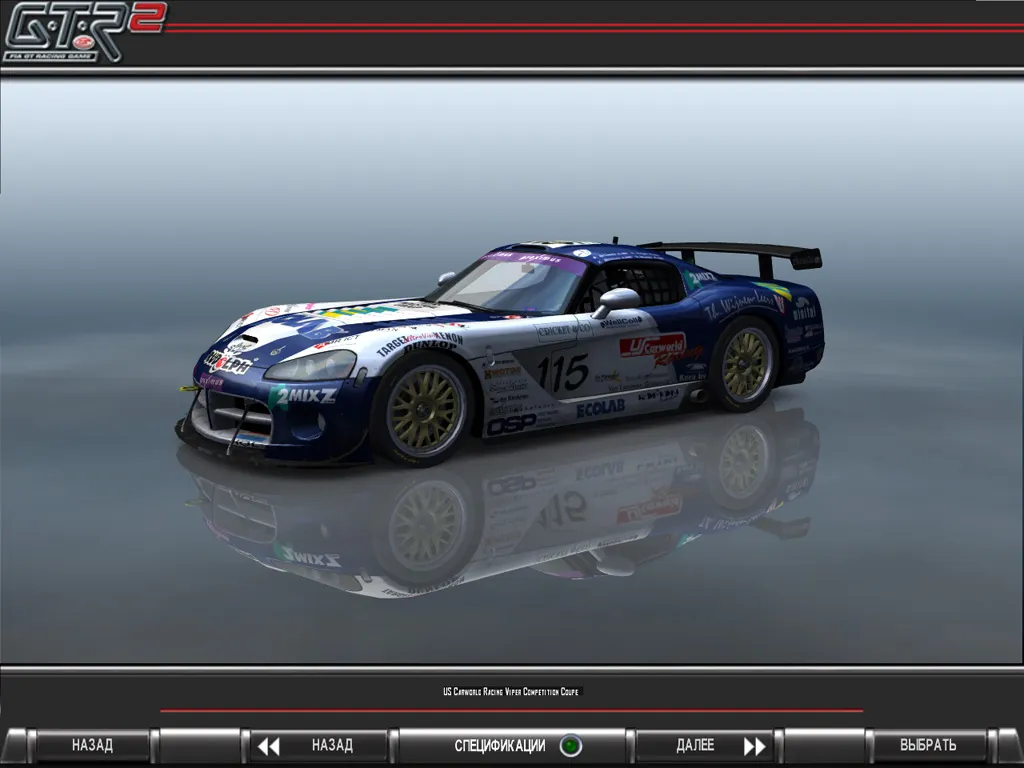This screenshot has height=768, width=1024.
Task: Choose this car with ВЫБРАТЬ
Action: [927, 745]
